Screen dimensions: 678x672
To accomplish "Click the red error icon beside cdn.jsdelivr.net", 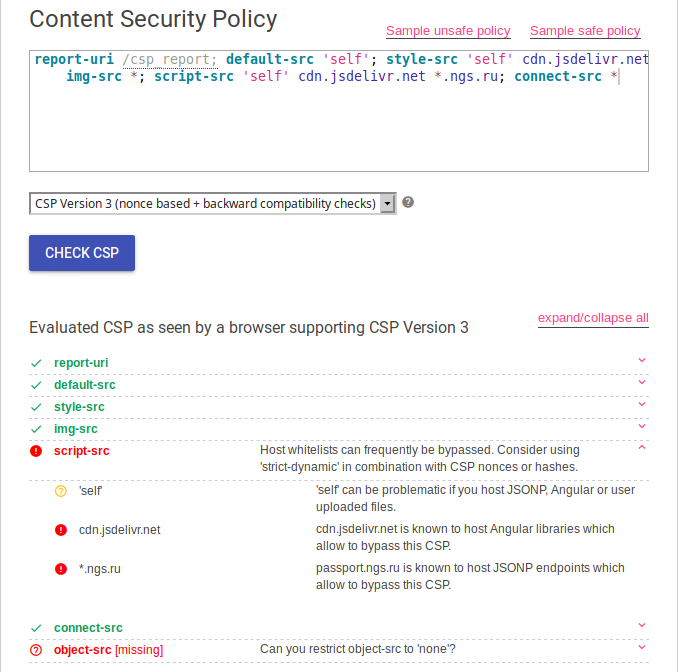I will (x=61, y=530).
